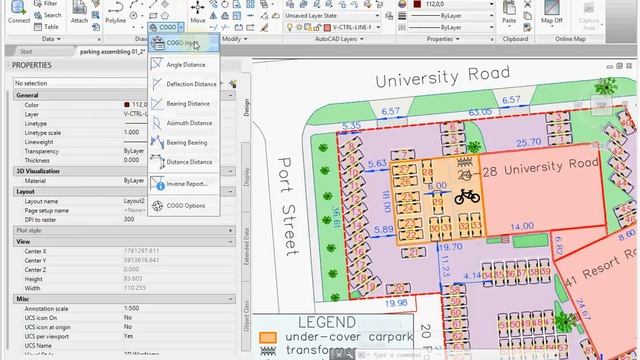
Task: Select the Polyline draw tool
Action: [116, 12]
